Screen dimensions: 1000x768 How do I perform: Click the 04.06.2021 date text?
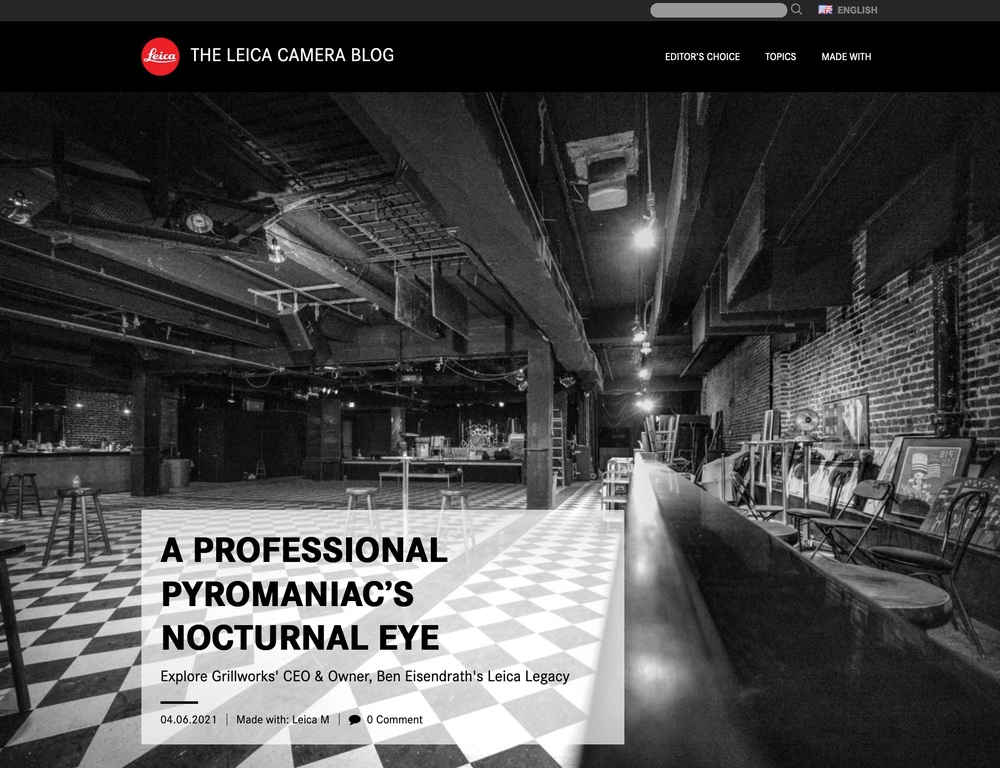click(188, 720)
